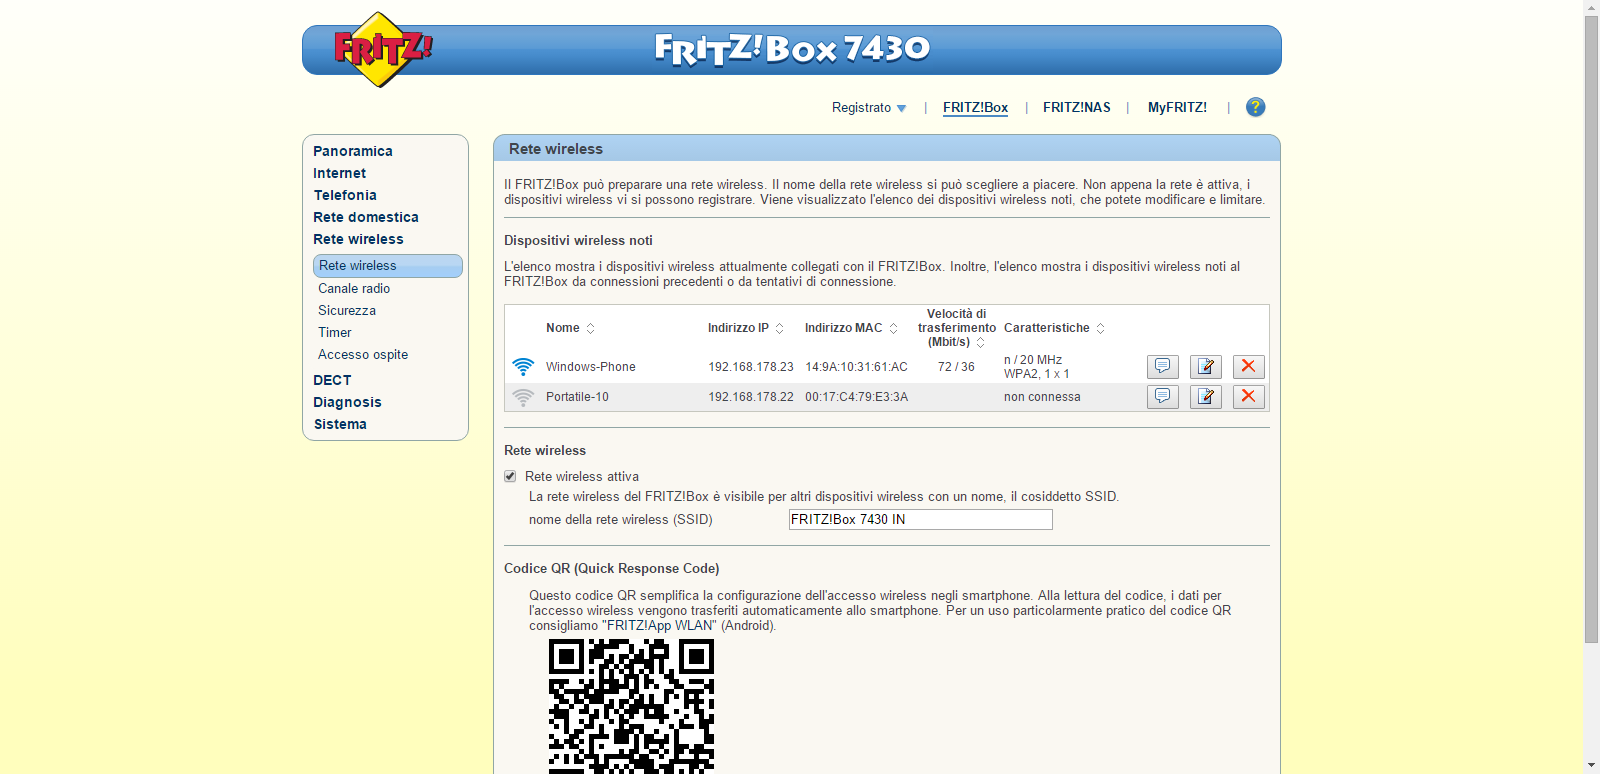Click the info icon for Portatile-10
The width and height of the screenshot is (1600, 774).
click(x=1163, y=397)
